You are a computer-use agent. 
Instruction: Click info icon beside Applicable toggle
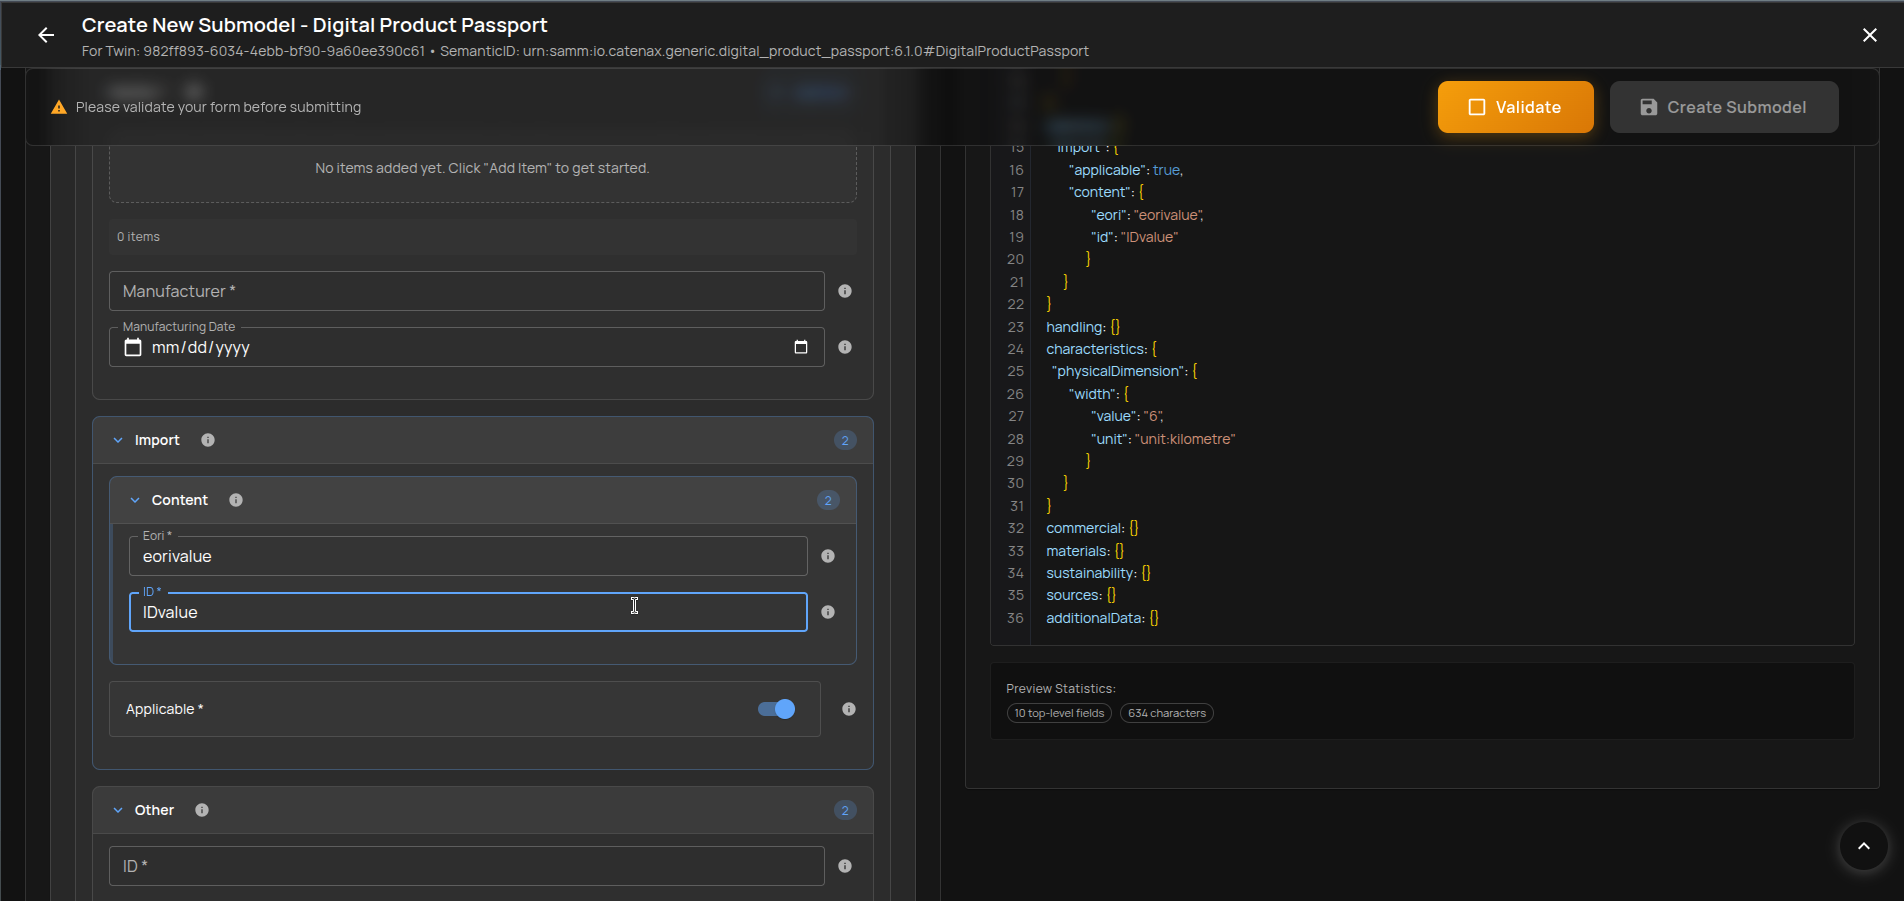pos(849,709)
